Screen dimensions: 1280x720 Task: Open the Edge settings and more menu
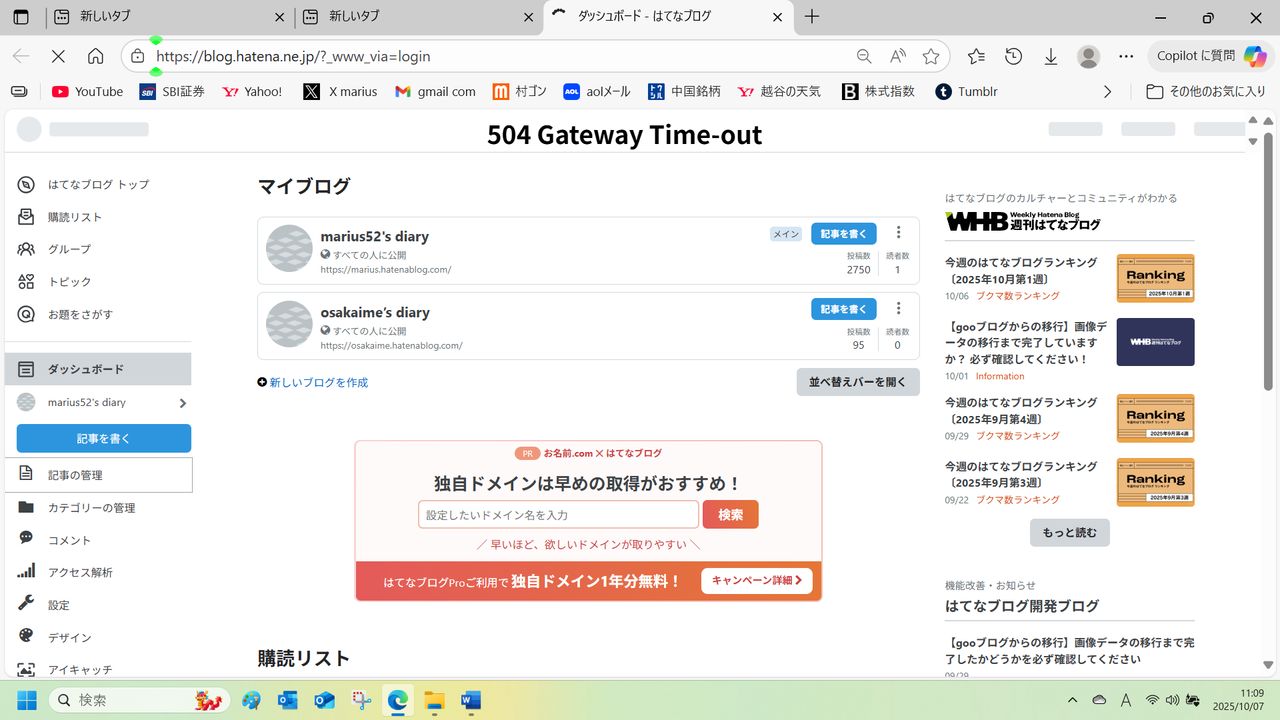1127,57
